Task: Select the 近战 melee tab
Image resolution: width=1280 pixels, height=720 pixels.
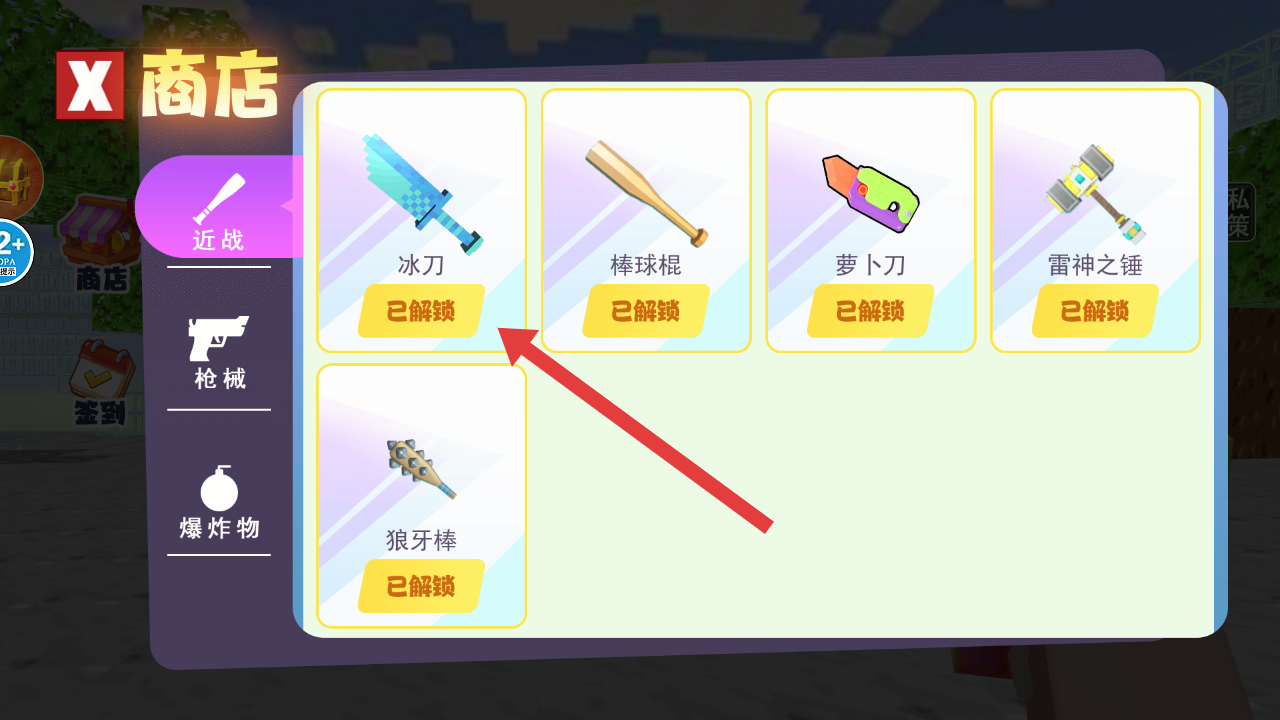Action: (x=219, y=207)
